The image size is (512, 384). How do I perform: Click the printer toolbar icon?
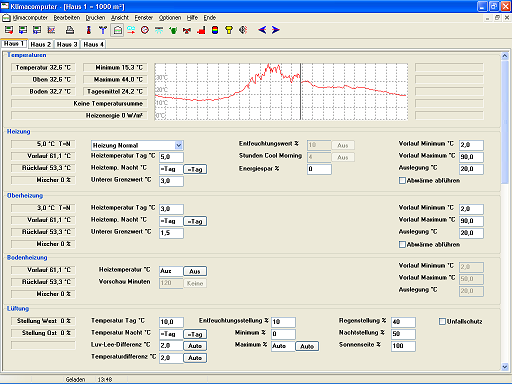coord(70,30)
